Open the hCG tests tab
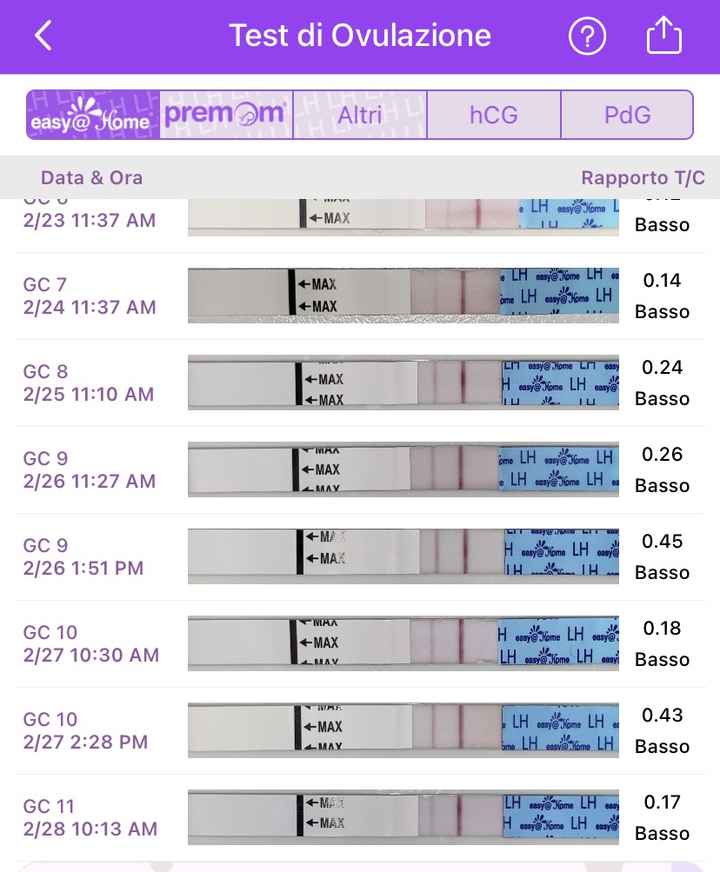Screen dimensions: 720x872 [x=494, y=115]
